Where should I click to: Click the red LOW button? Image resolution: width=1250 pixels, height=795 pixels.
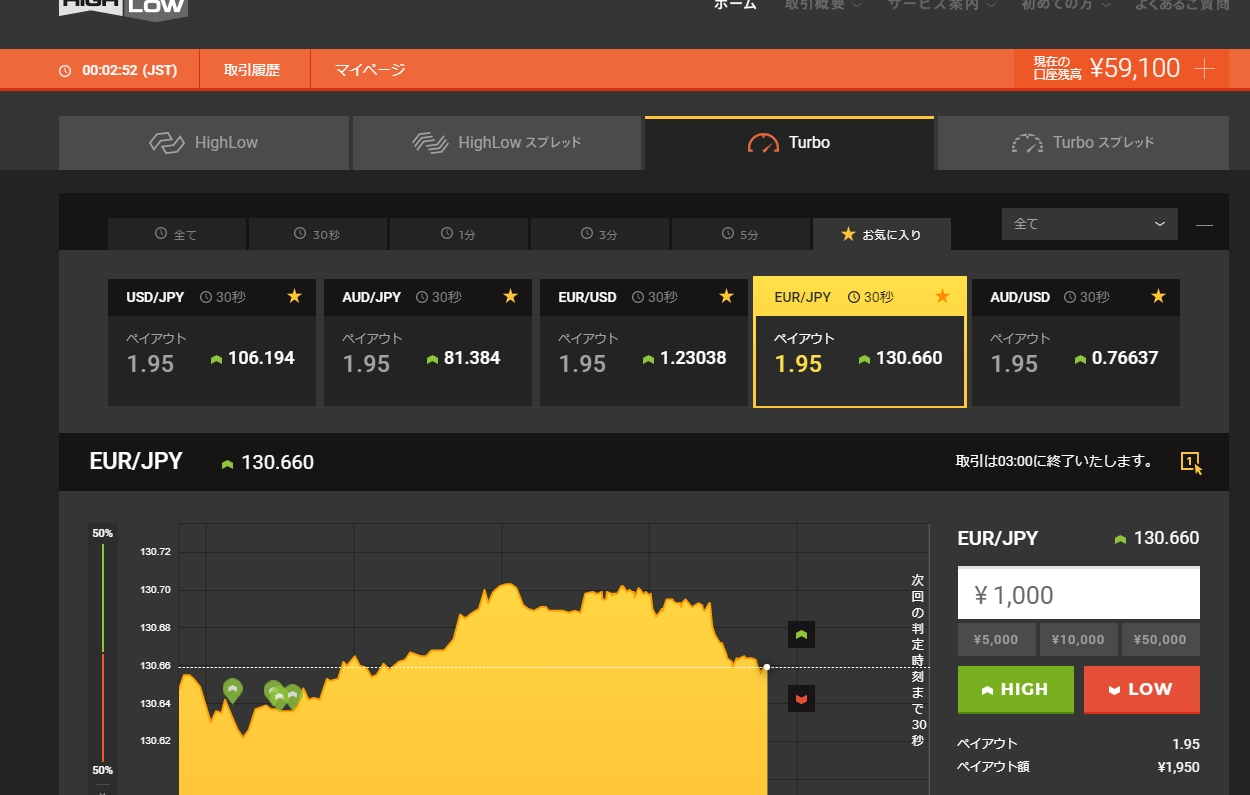tap(1142, 690)
